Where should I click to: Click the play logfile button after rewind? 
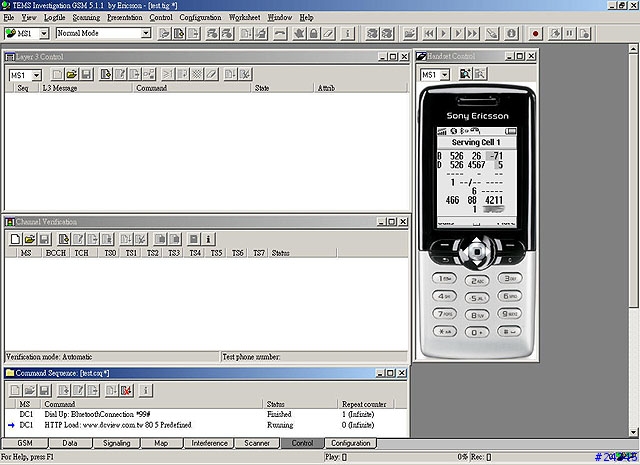(x=443, y=33)
